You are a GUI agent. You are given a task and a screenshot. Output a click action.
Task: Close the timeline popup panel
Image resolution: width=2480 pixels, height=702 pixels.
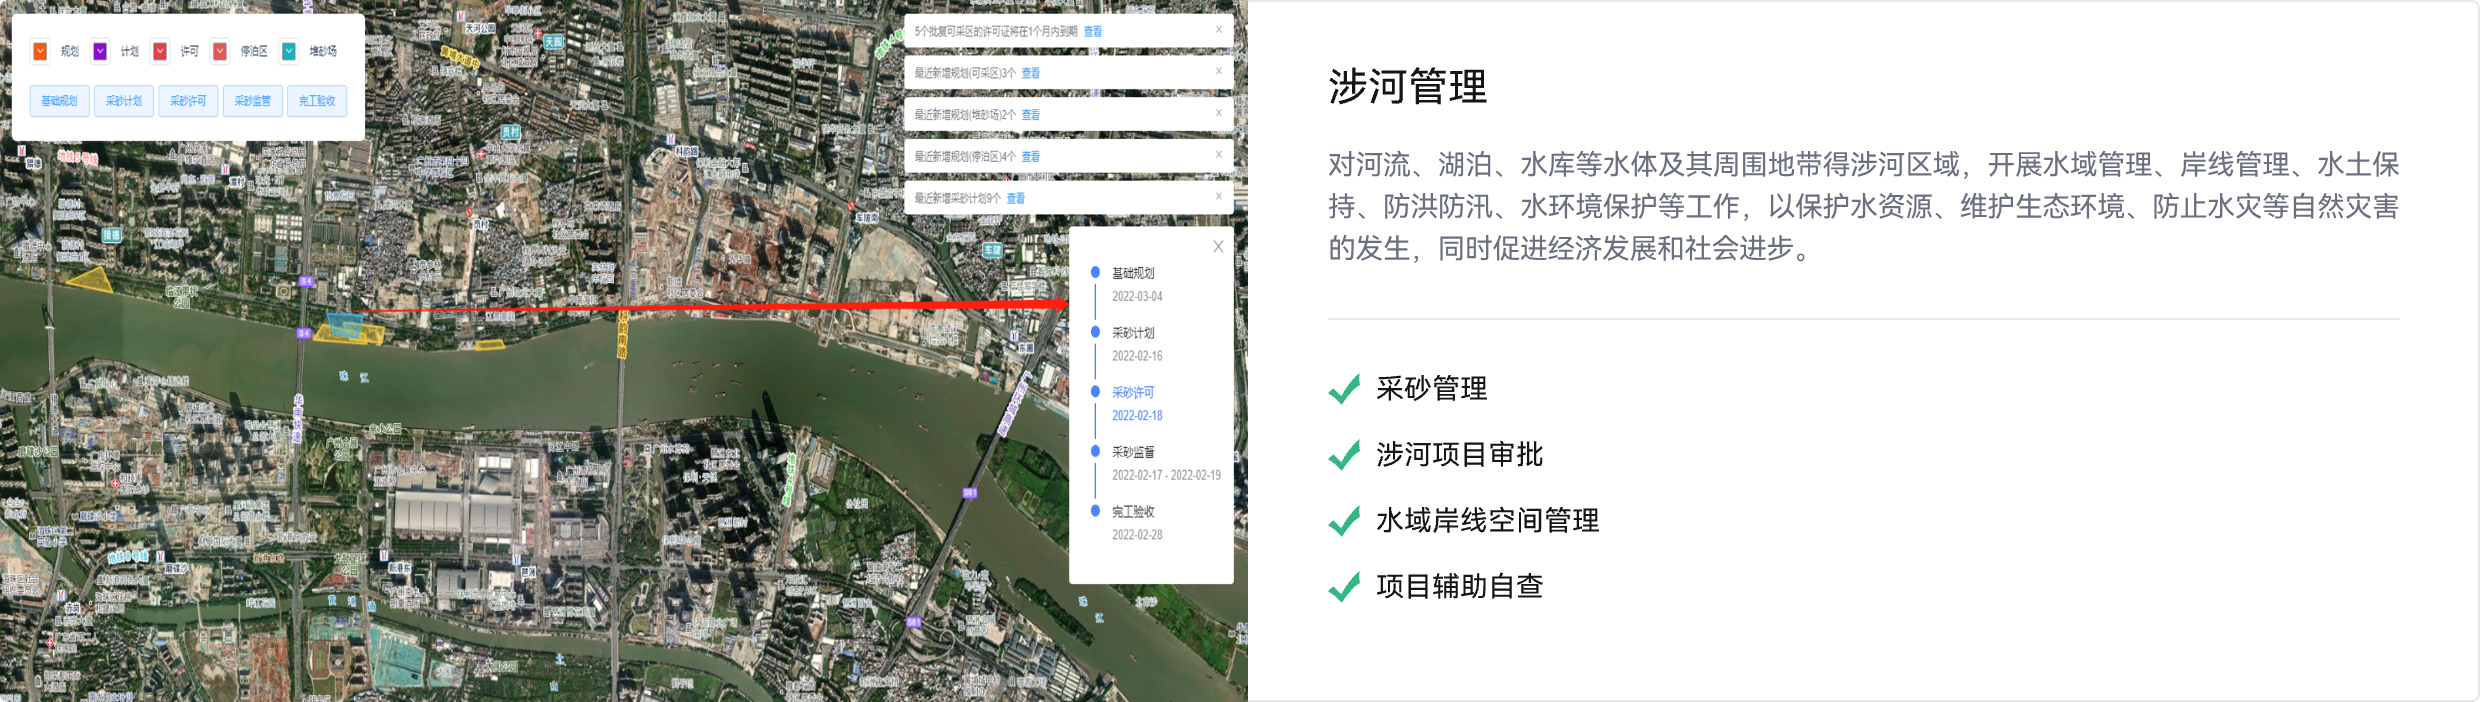click(1218, 247)
